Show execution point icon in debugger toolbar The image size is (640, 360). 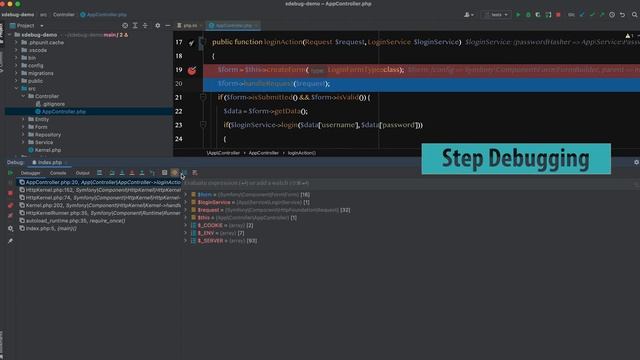coord(99,173)
